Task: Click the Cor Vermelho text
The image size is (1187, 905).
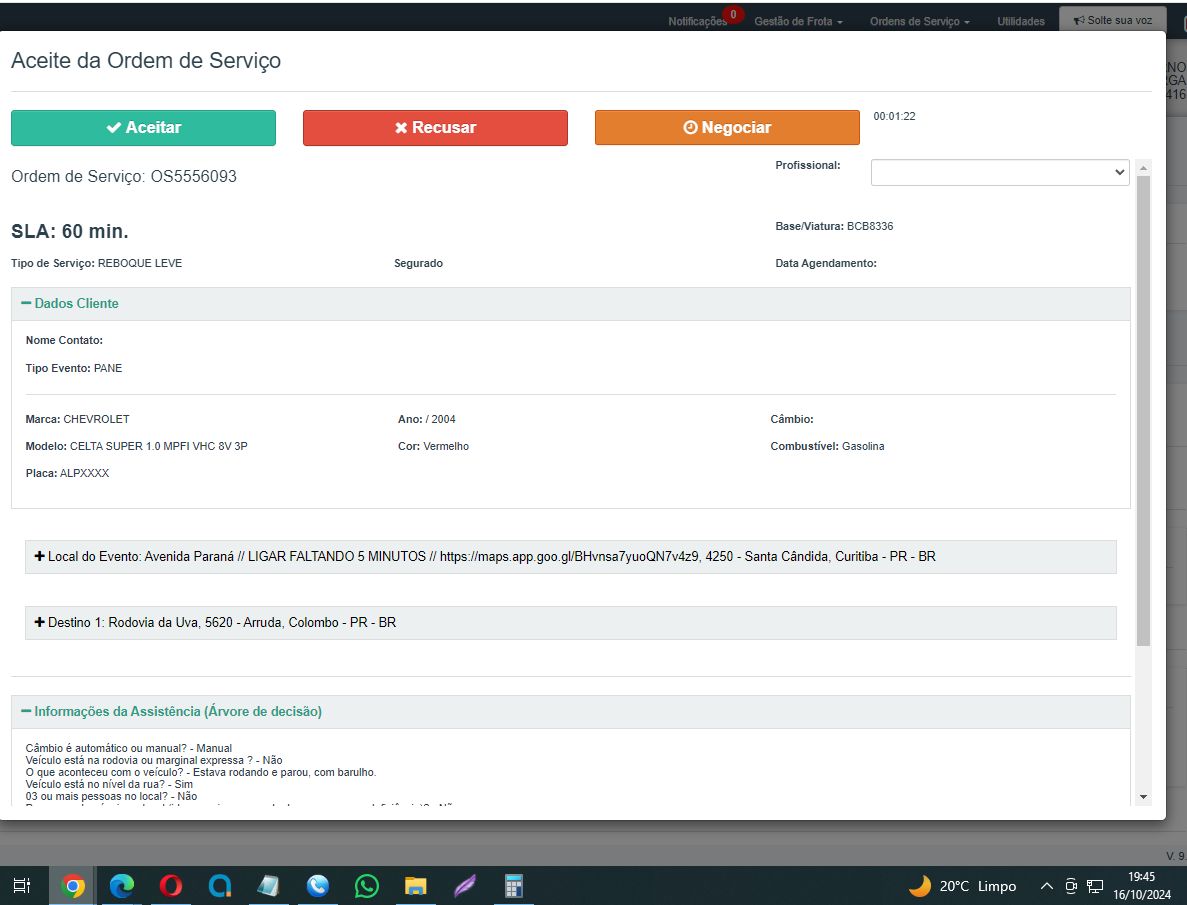Action: tap(434, 447)
